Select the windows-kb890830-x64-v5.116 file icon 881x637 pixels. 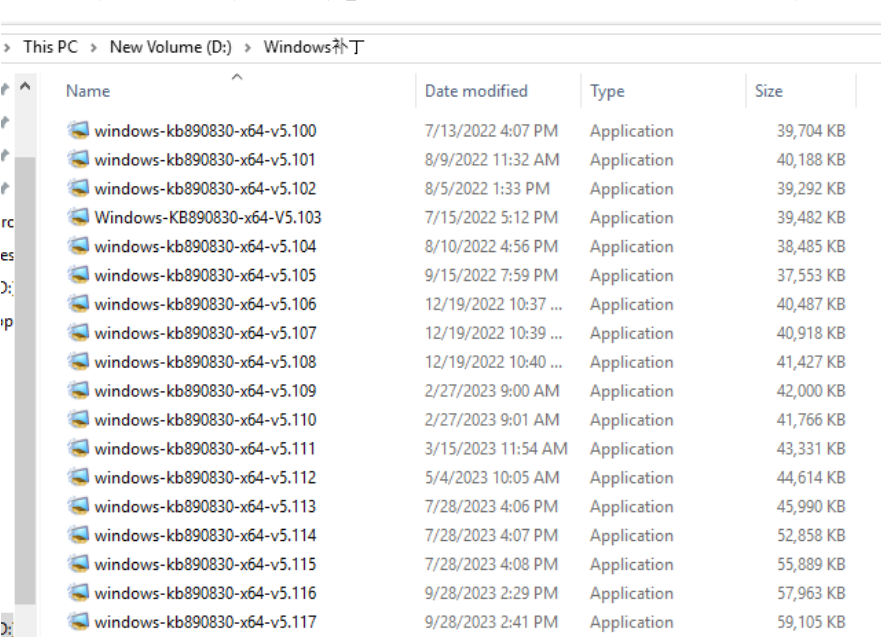point(78,593)
